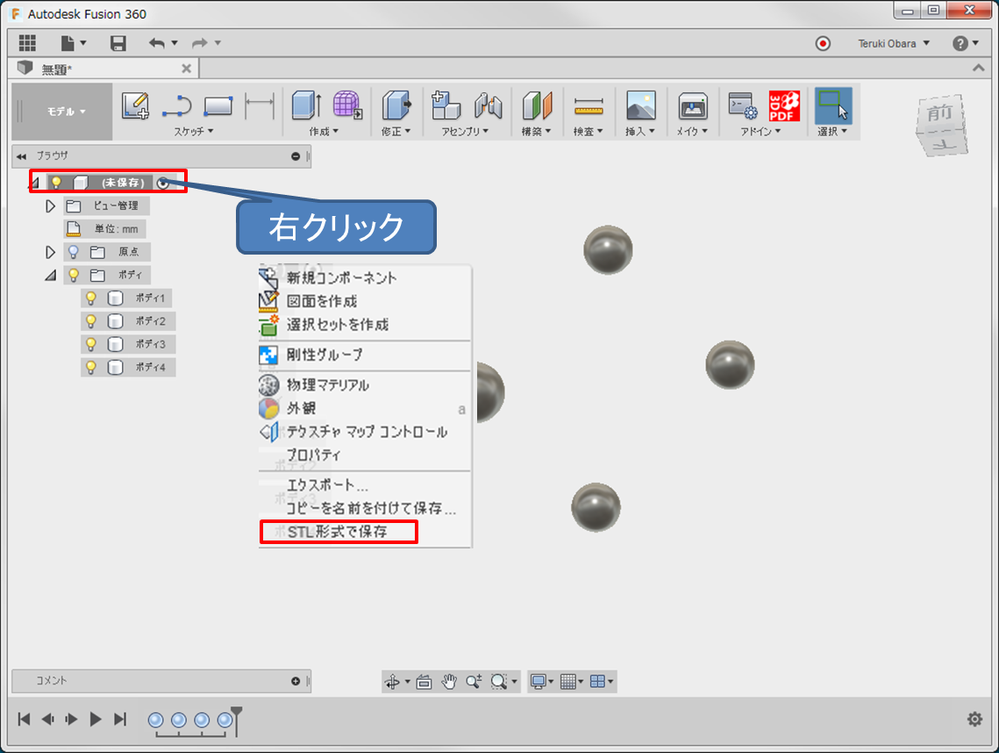The width and height of the screenshot is (999, 753).
Task: Expand the 原点 tree node
Action: coord(50,252)
